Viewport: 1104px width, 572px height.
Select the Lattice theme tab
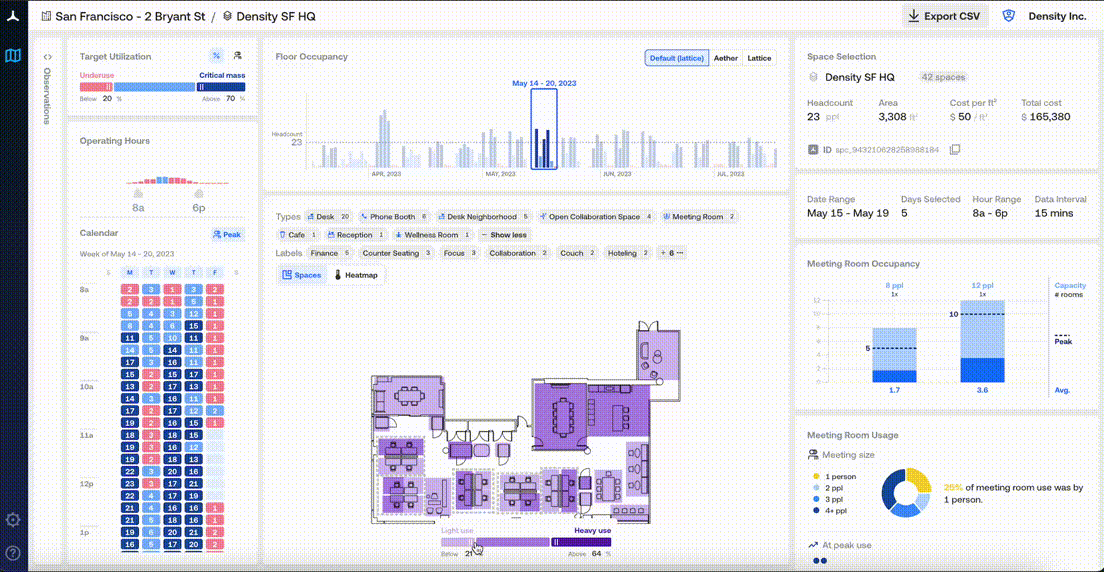point(759,58)
